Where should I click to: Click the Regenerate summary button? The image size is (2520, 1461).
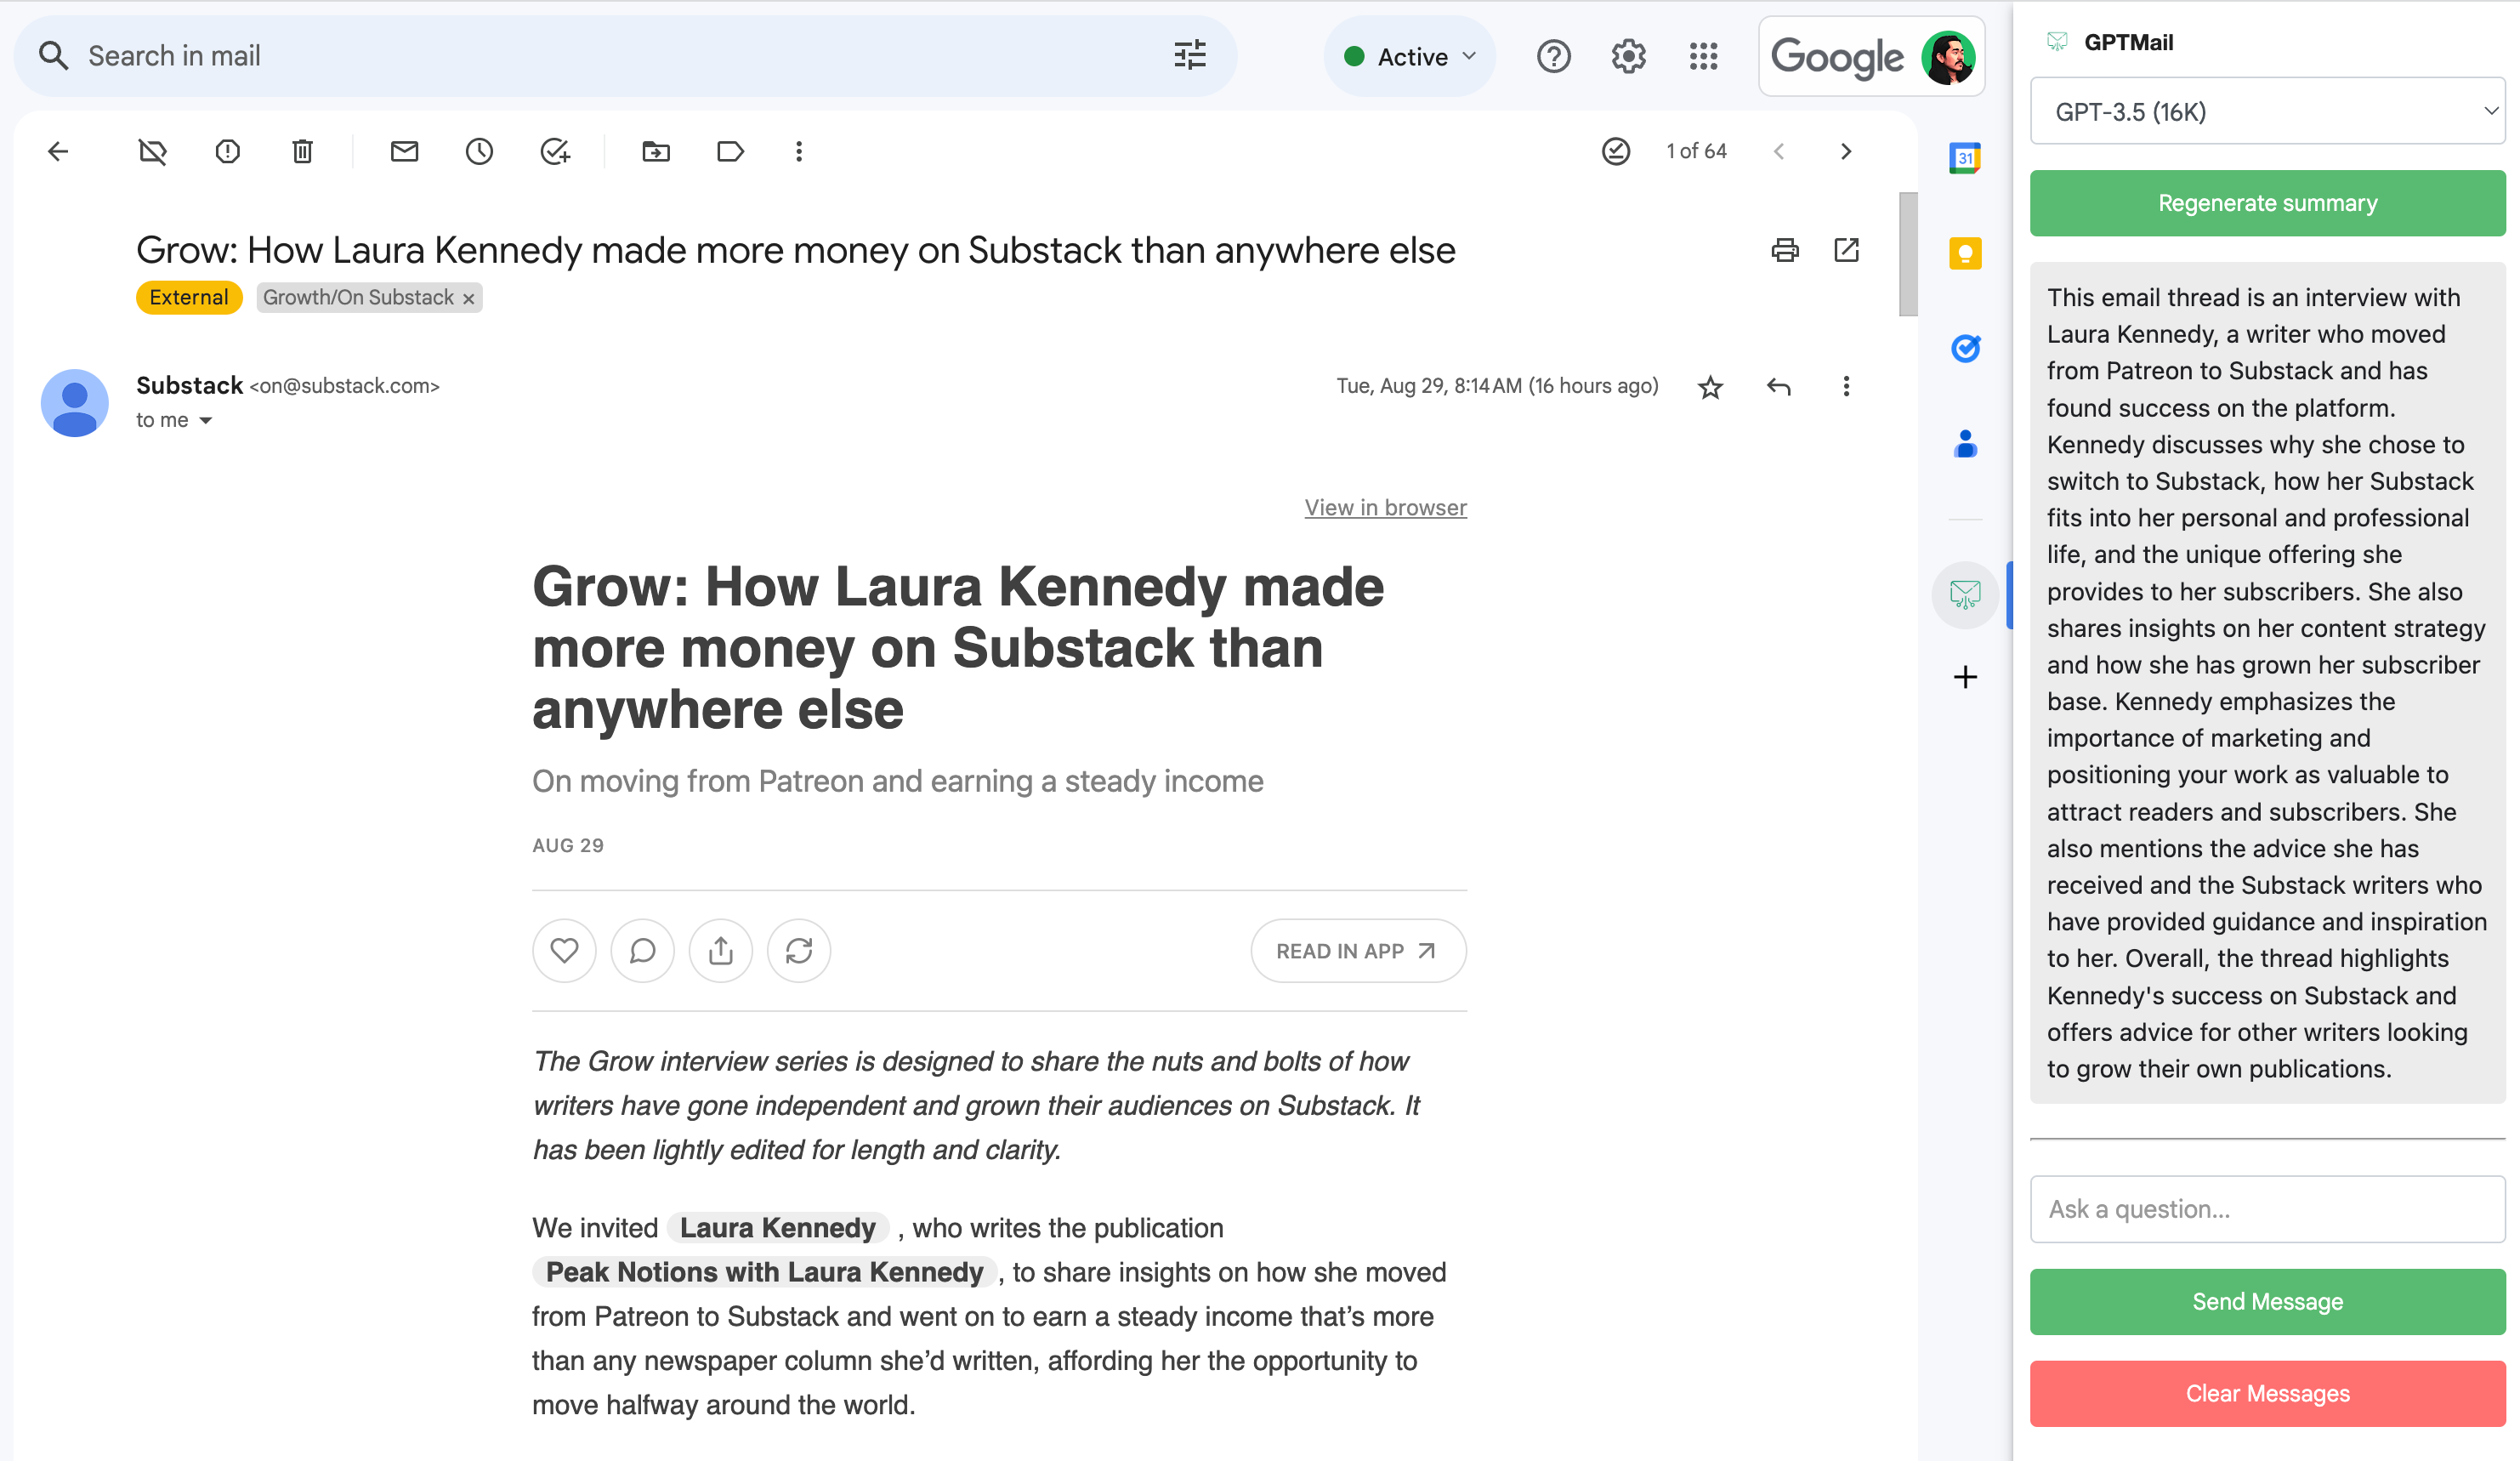click(x=2266, y=203)
